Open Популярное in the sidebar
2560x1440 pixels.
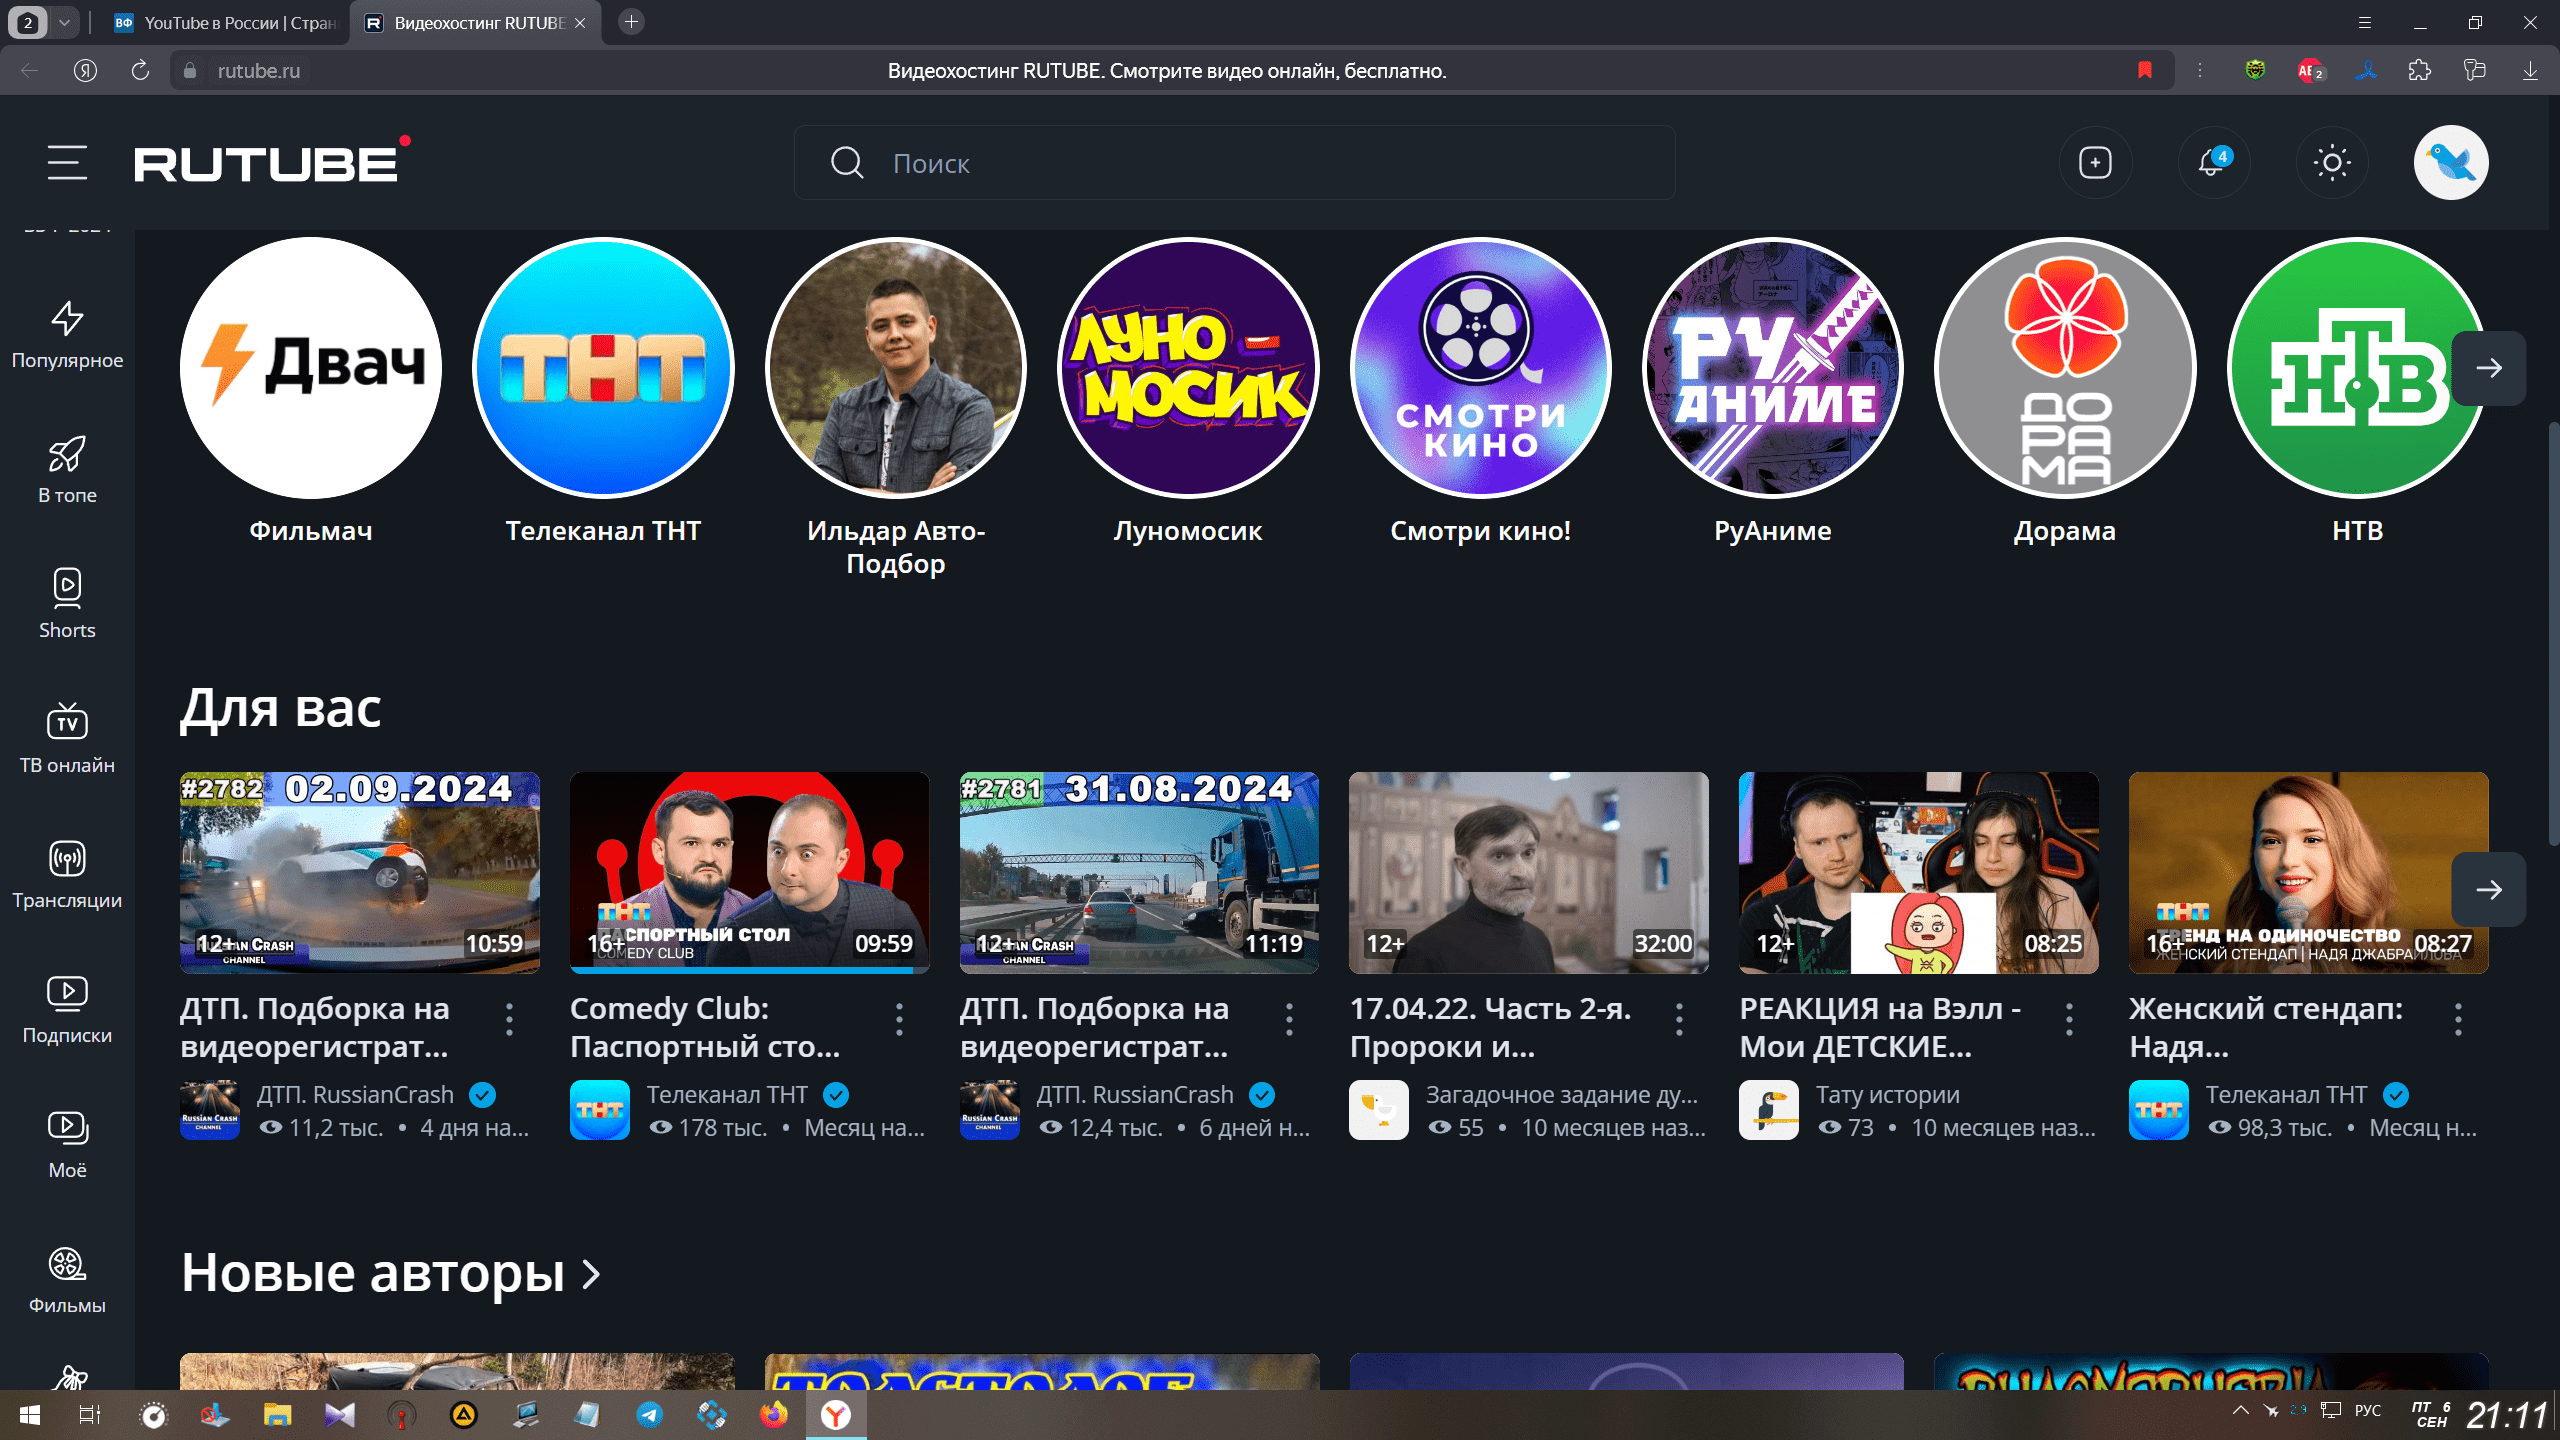click(67, 335)
